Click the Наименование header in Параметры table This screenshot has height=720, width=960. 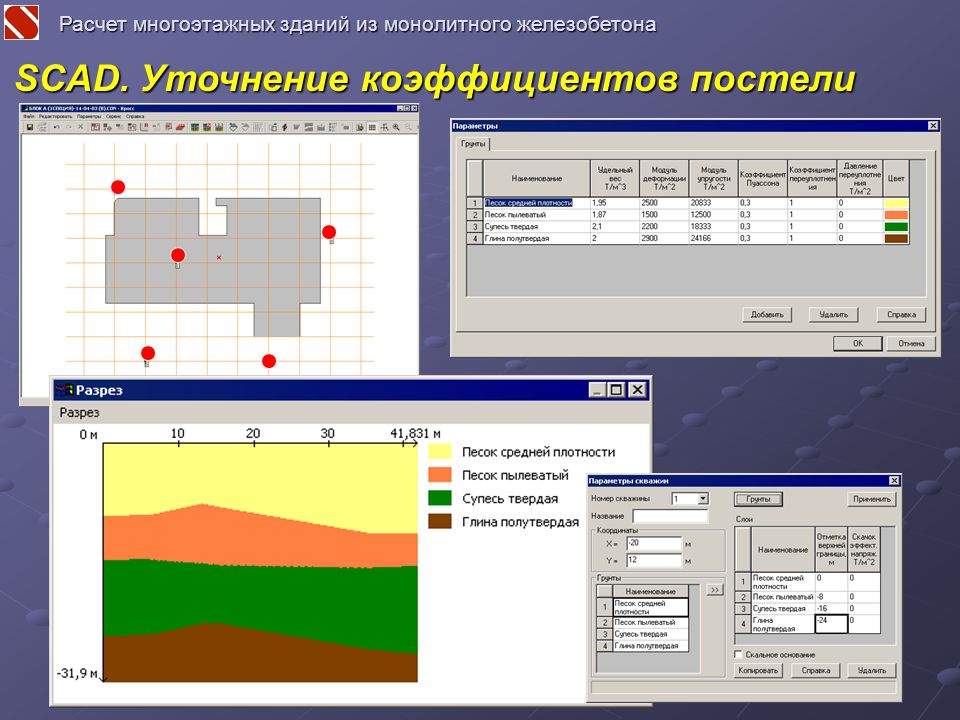pyautogui.click(x=537, y=178)
